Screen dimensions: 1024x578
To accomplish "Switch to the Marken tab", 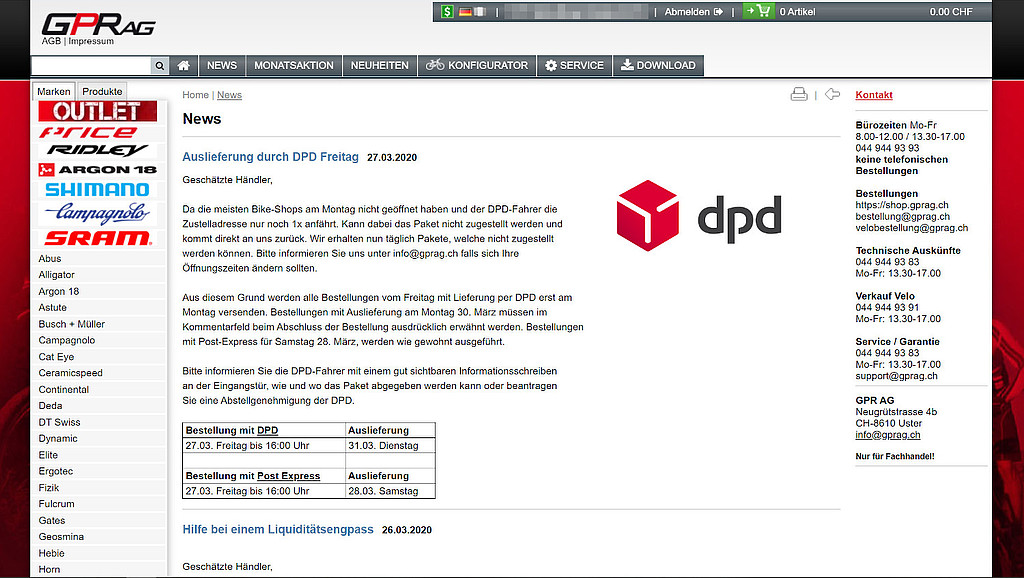I will coord(54,91).
